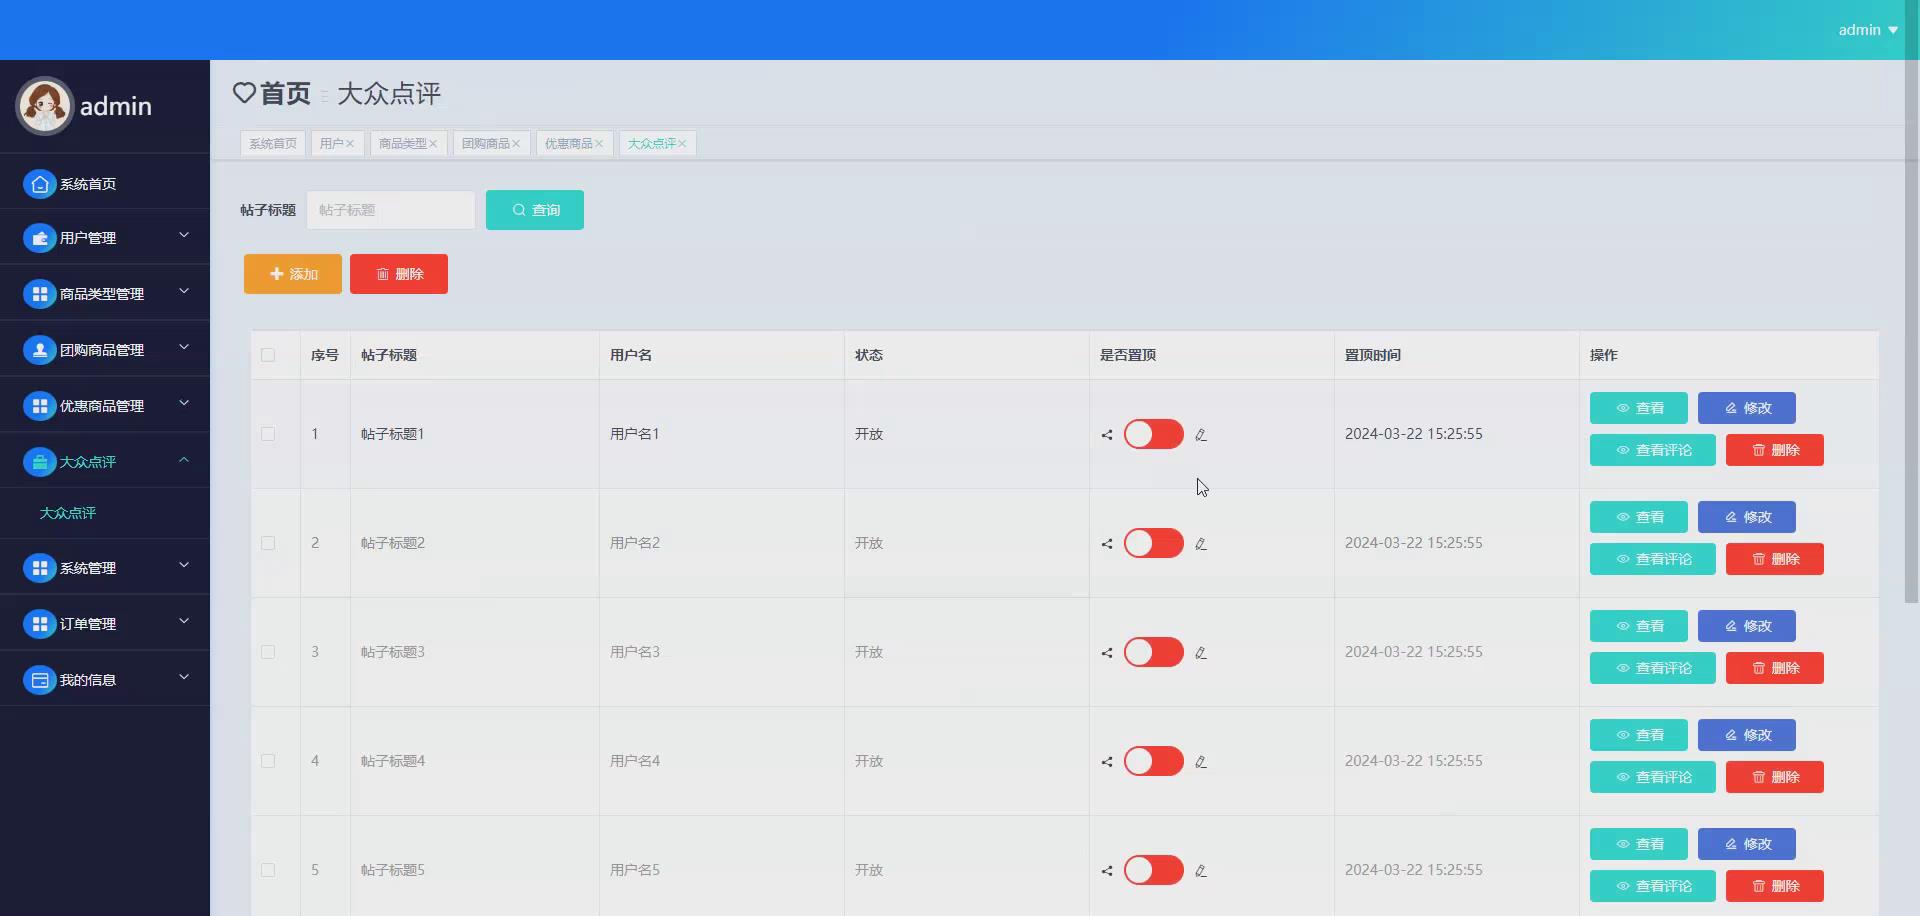Click the 系统首页 home icon
Image resolution: width=1920 pixels, height=916 pixels.
(x=40, y=184)
